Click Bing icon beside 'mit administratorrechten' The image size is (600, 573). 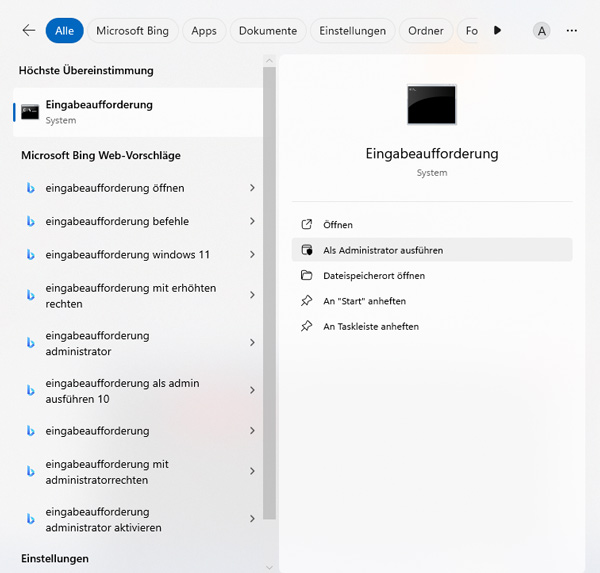(30, 471)
